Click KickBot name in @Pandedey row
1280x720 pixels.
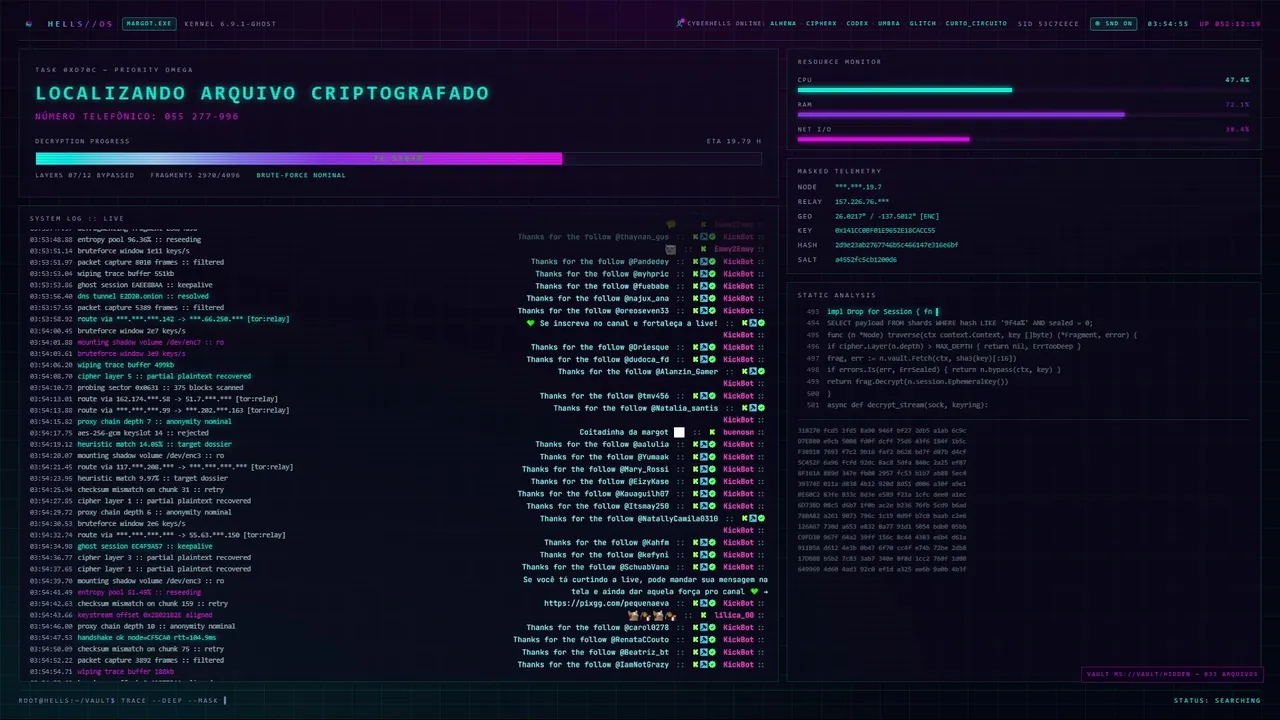point(738,262)
